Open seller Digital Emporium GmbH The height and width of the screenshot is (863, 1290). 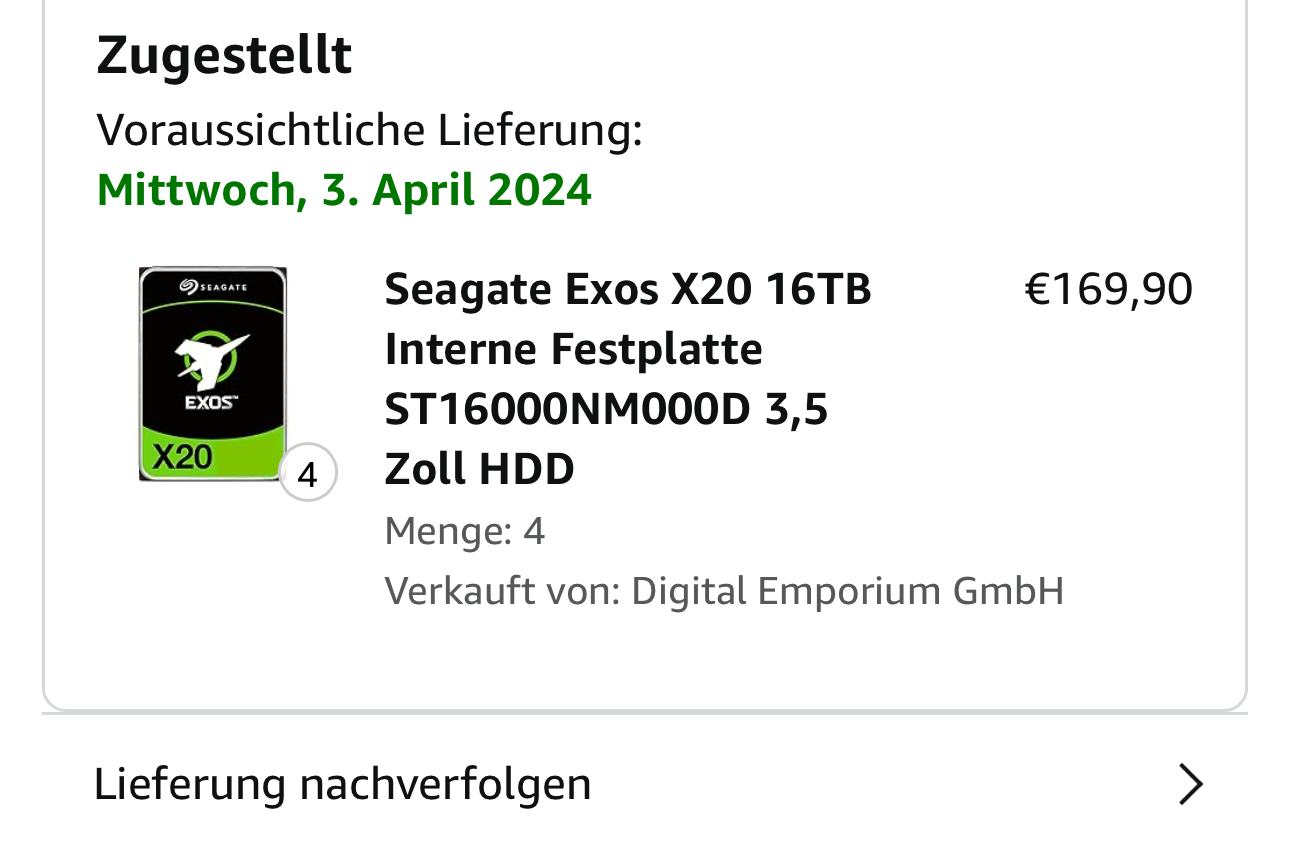pyautogui.click(x=847, y=591)
